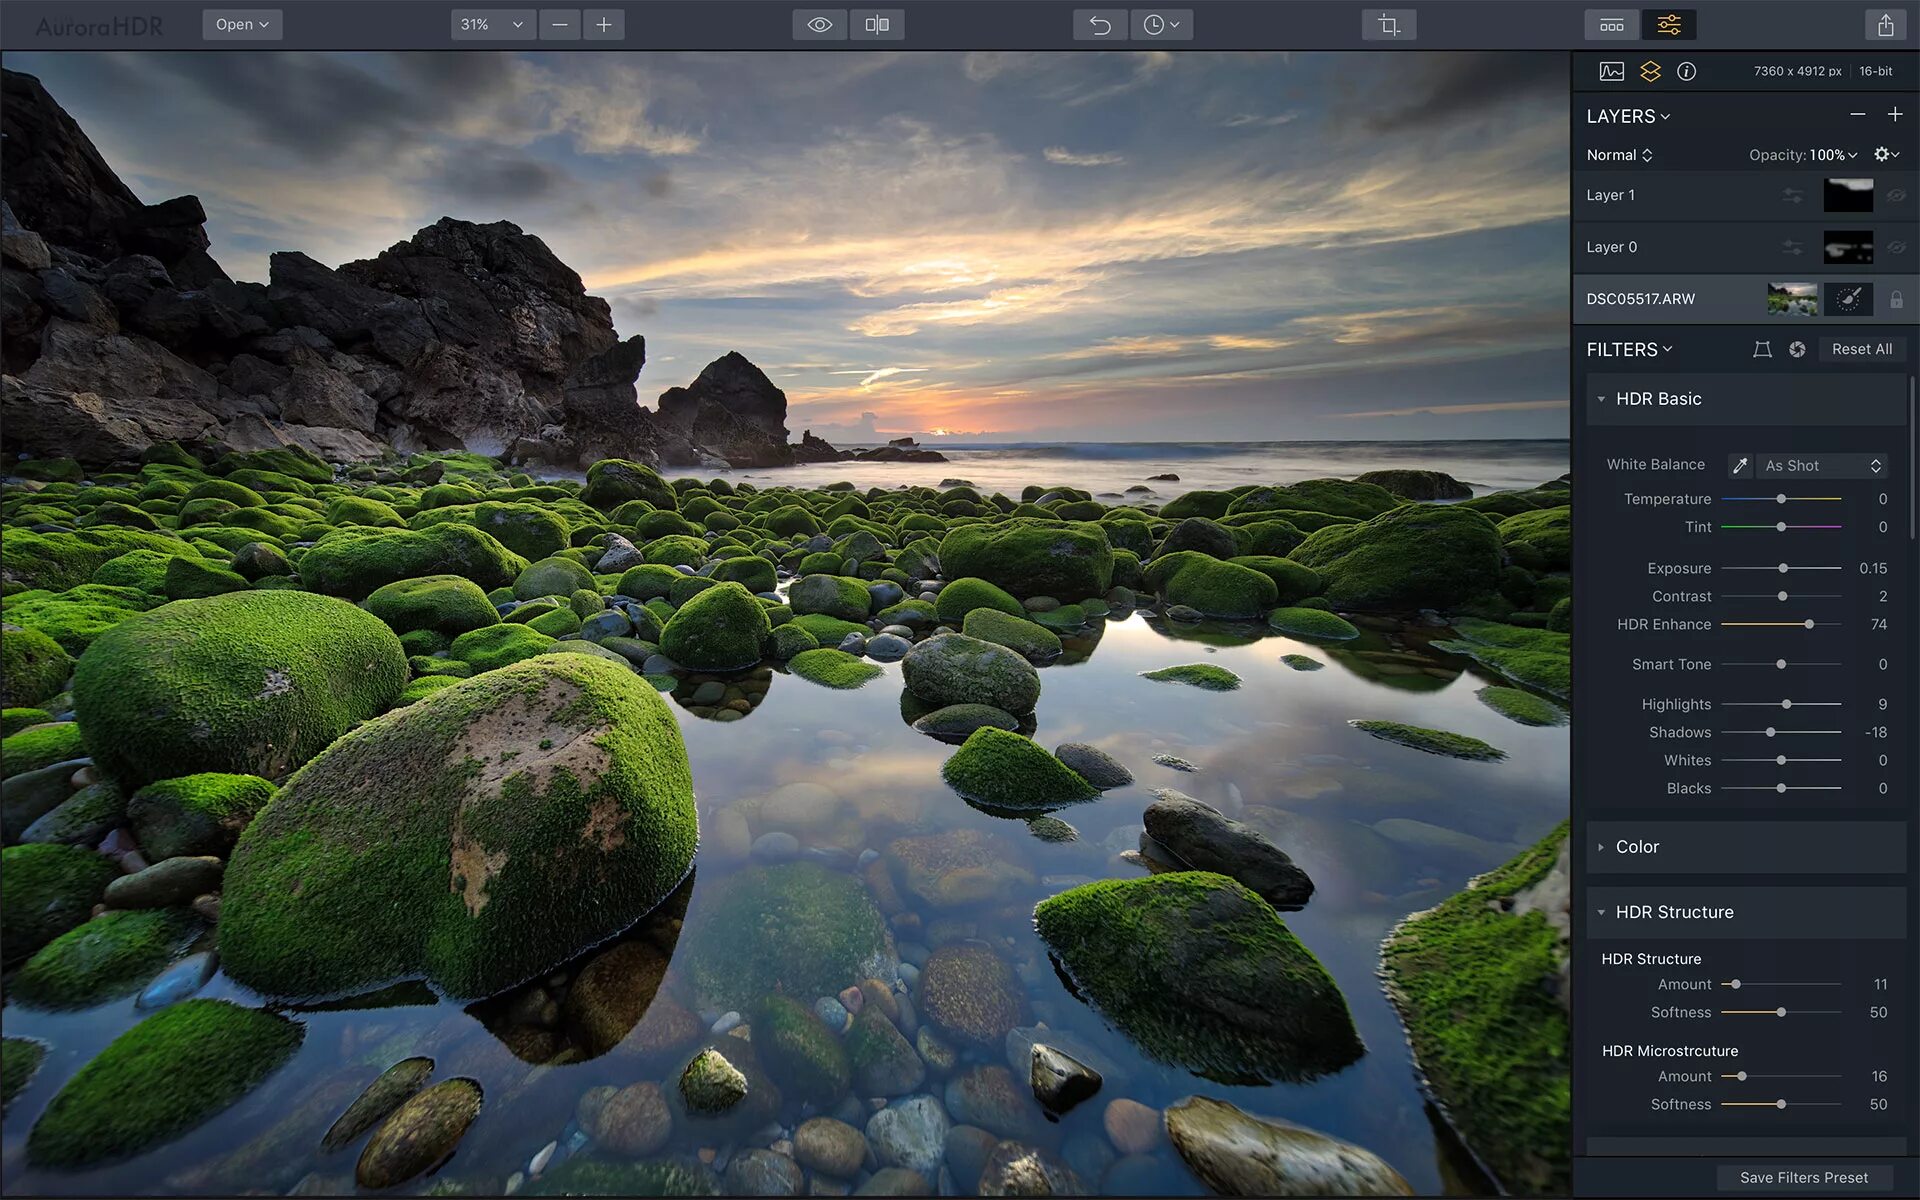This screenshot has height=1200, width=1920.
Task: Toggle Layer 0 visibility eye
Action: pos(1895,247)
